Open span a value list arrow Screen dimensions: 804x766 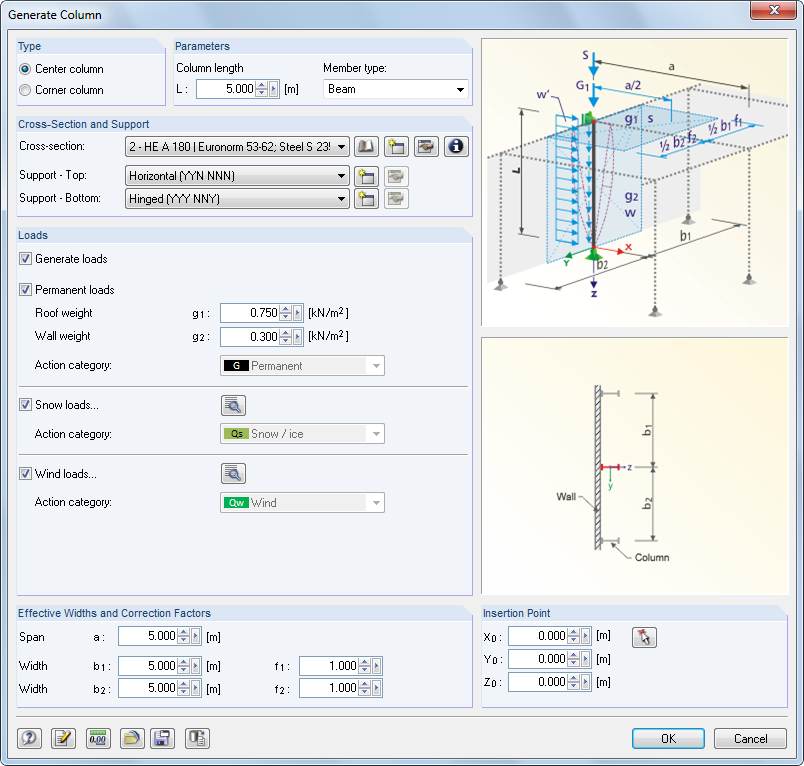pos(196,636)
